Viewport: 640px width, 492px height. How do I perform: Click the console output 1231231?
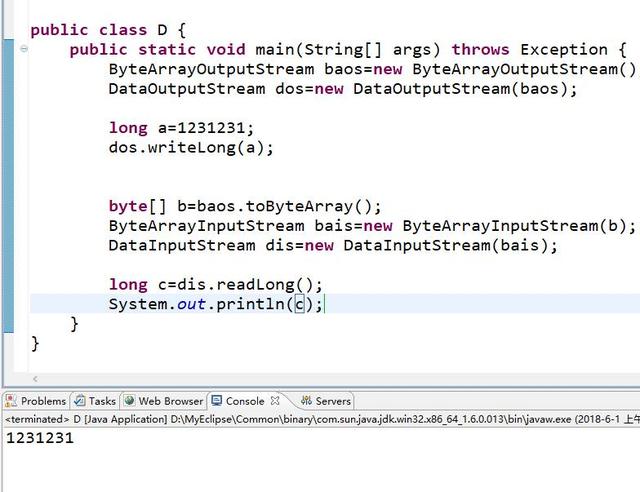[40, 438]
